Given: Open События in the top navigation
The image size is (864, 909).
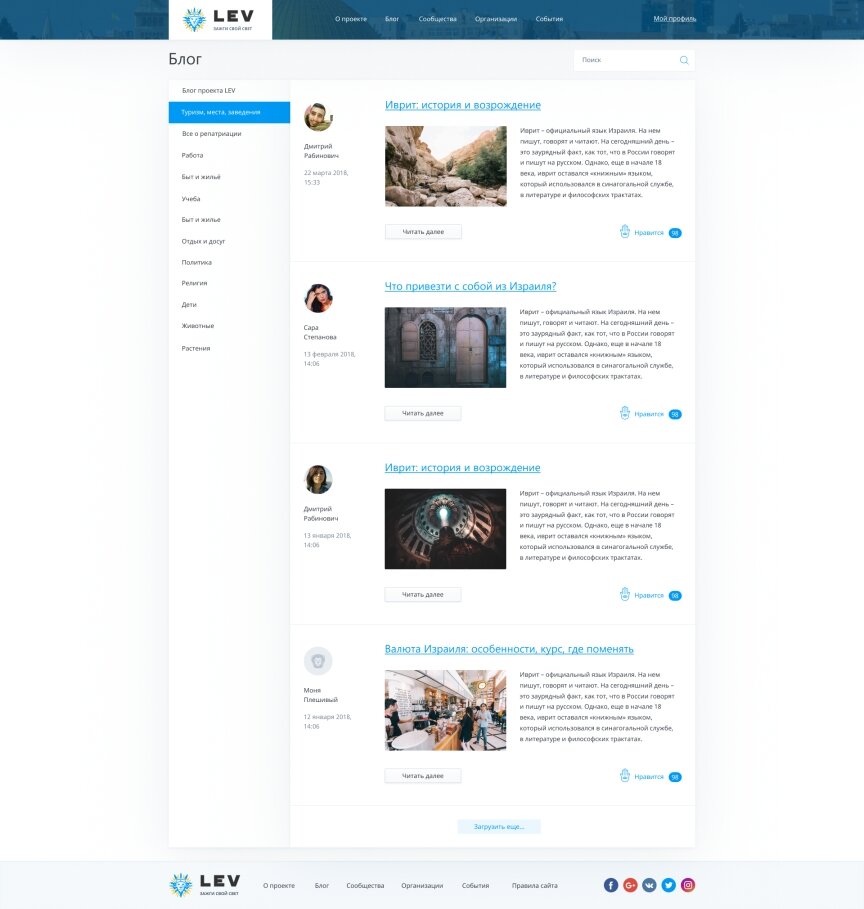Looking at the screenshot, I should click(549, 19).
